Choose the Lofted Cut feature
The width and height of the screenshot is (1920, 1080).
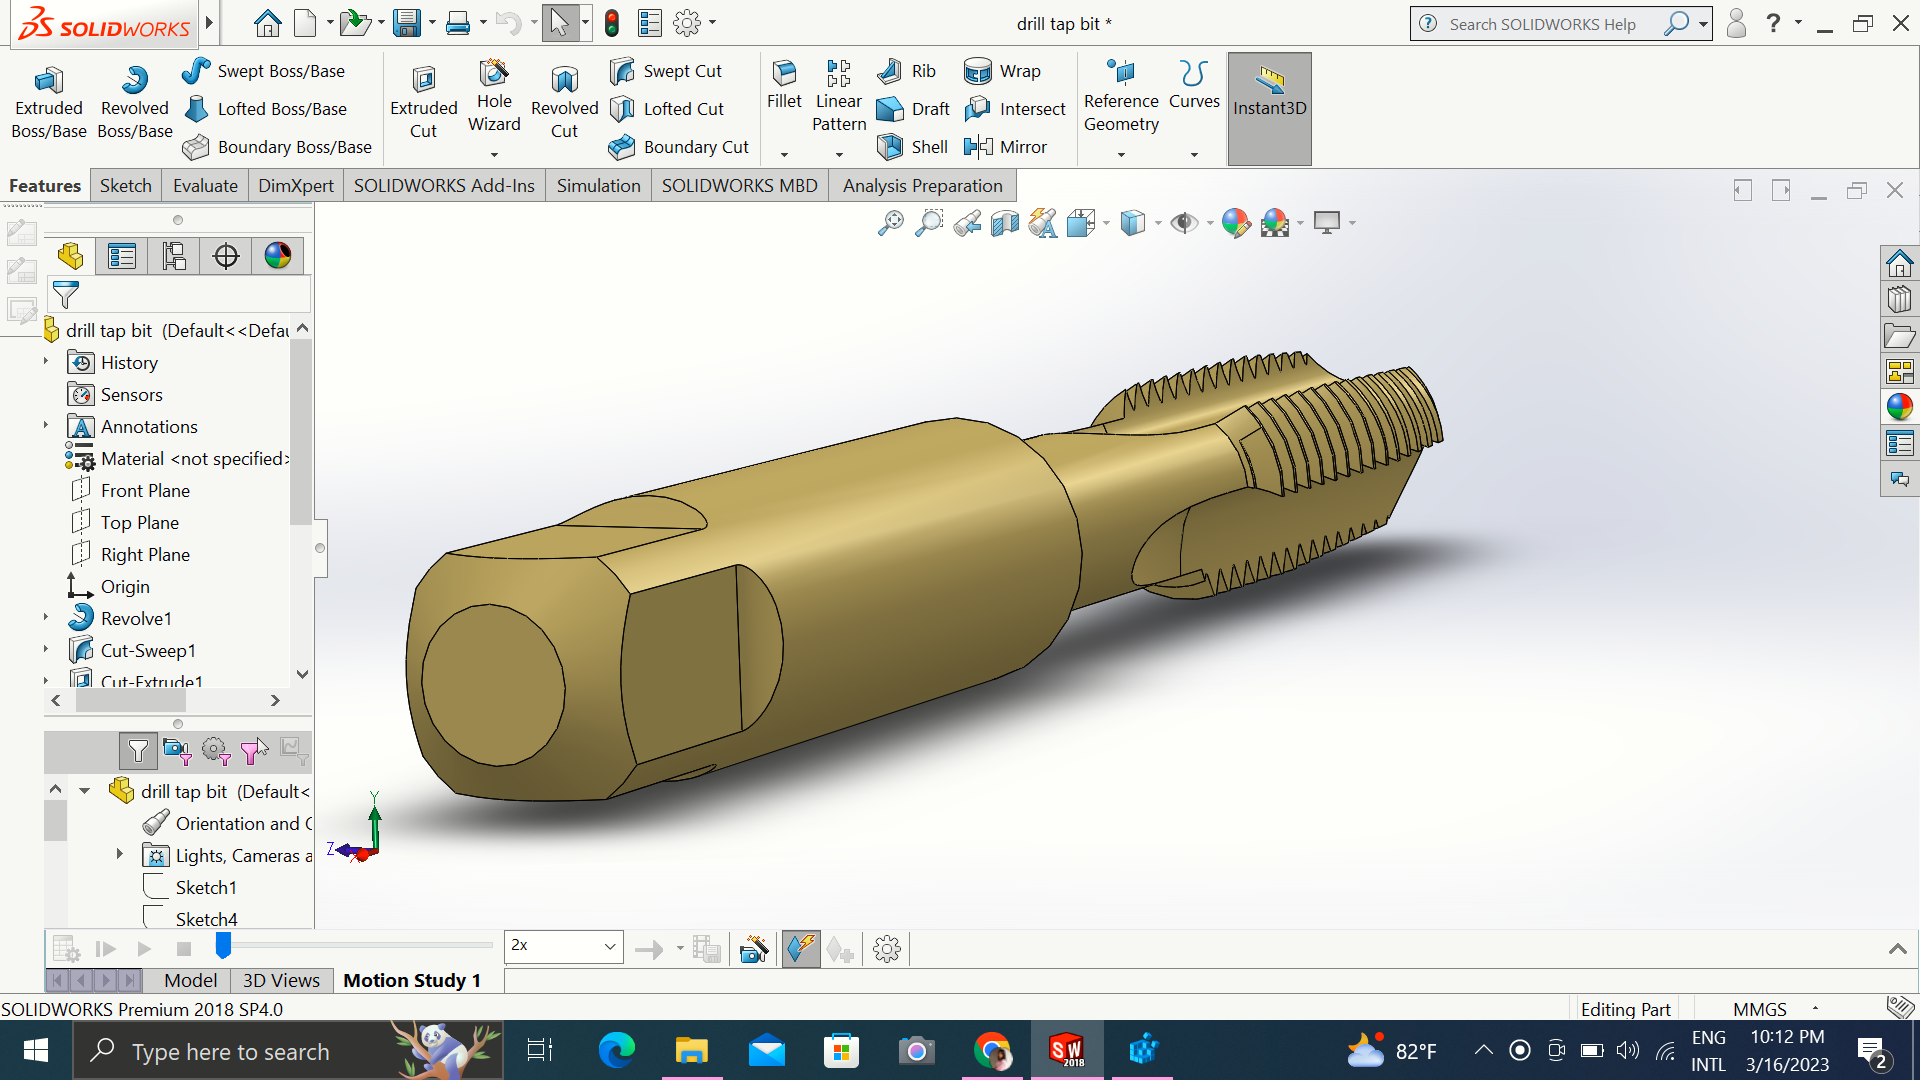(x=666, y=109)
